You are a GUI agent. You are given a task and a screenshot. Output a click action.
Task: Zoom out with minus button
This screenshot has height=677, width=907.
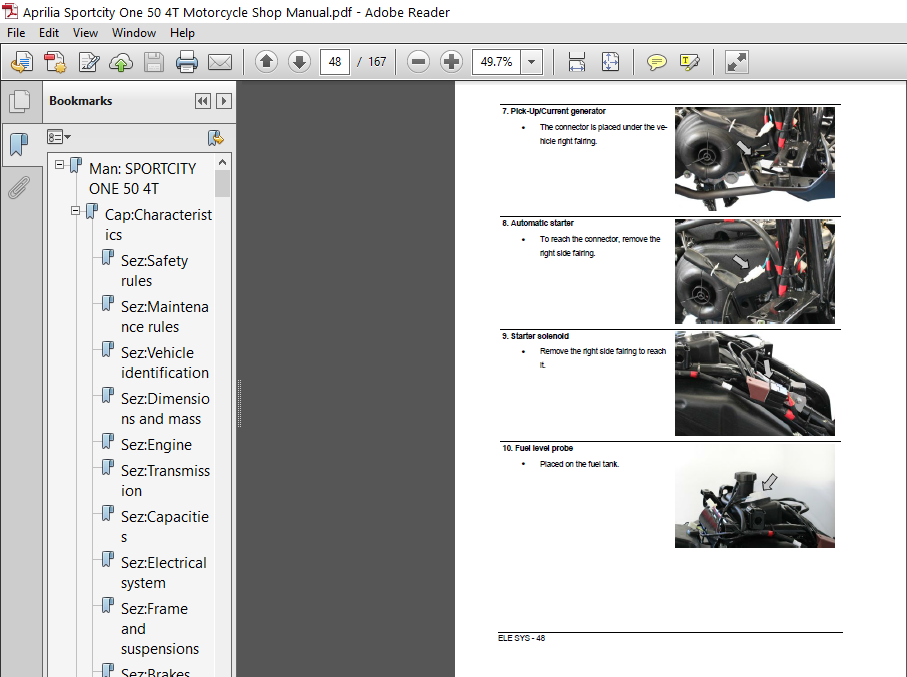(418, 61)
